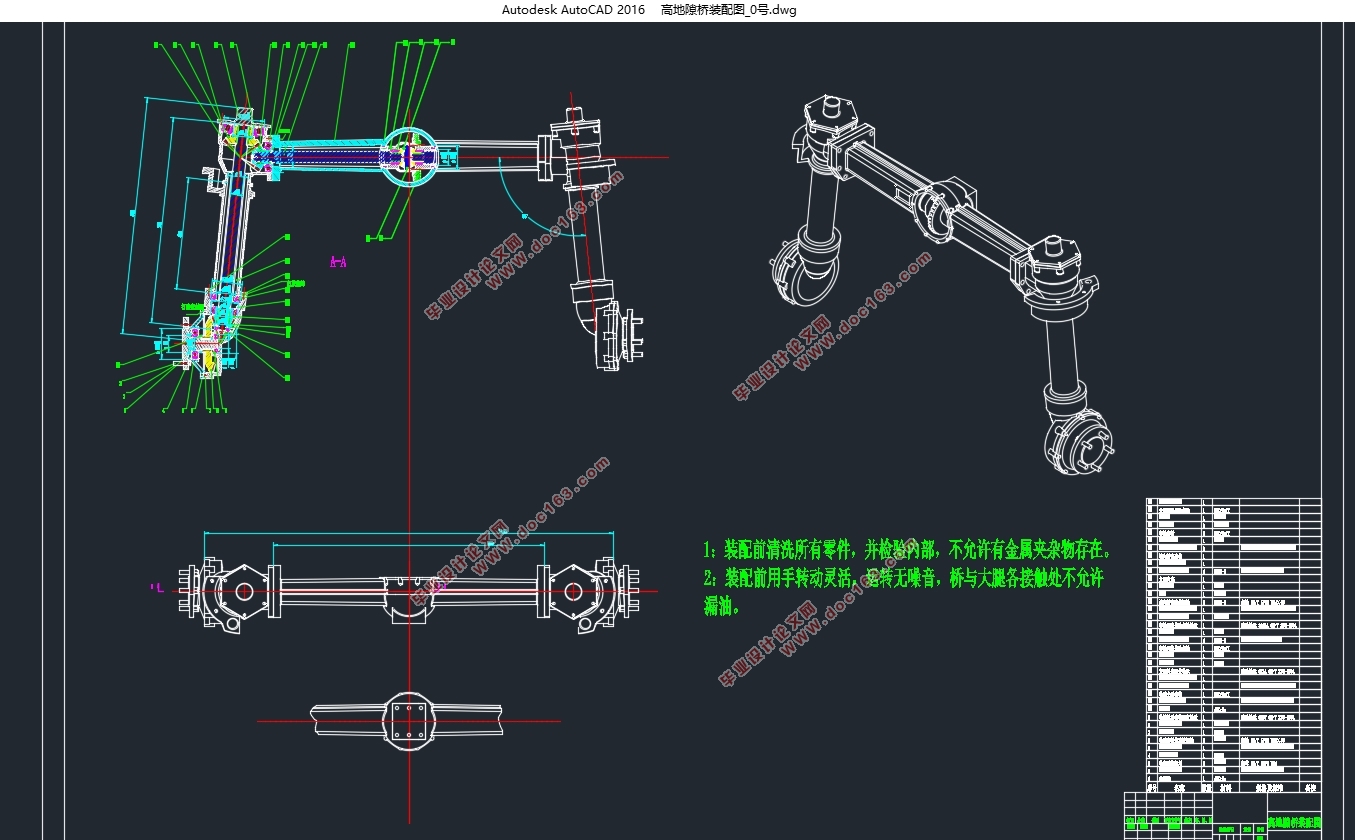
Task: Select the left hexagonal housing in front view
Action: 244,591
